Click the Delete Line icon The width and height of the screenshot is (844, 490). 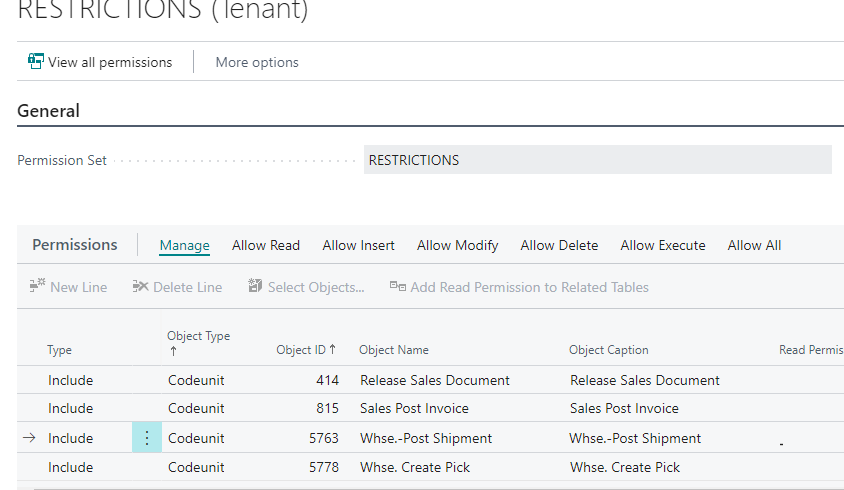(141, 287)
